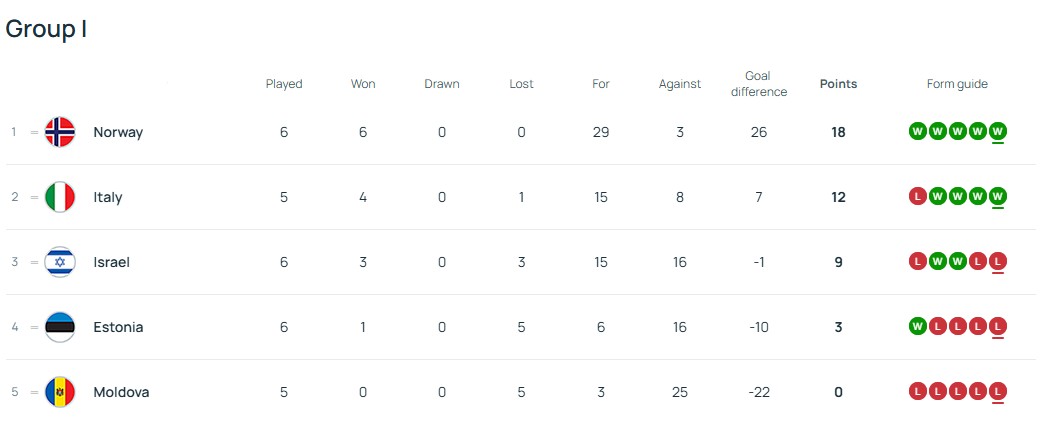Click Estonia's first form guide win badge
This screenshot has width=1040, height=422.
(917, 326)
